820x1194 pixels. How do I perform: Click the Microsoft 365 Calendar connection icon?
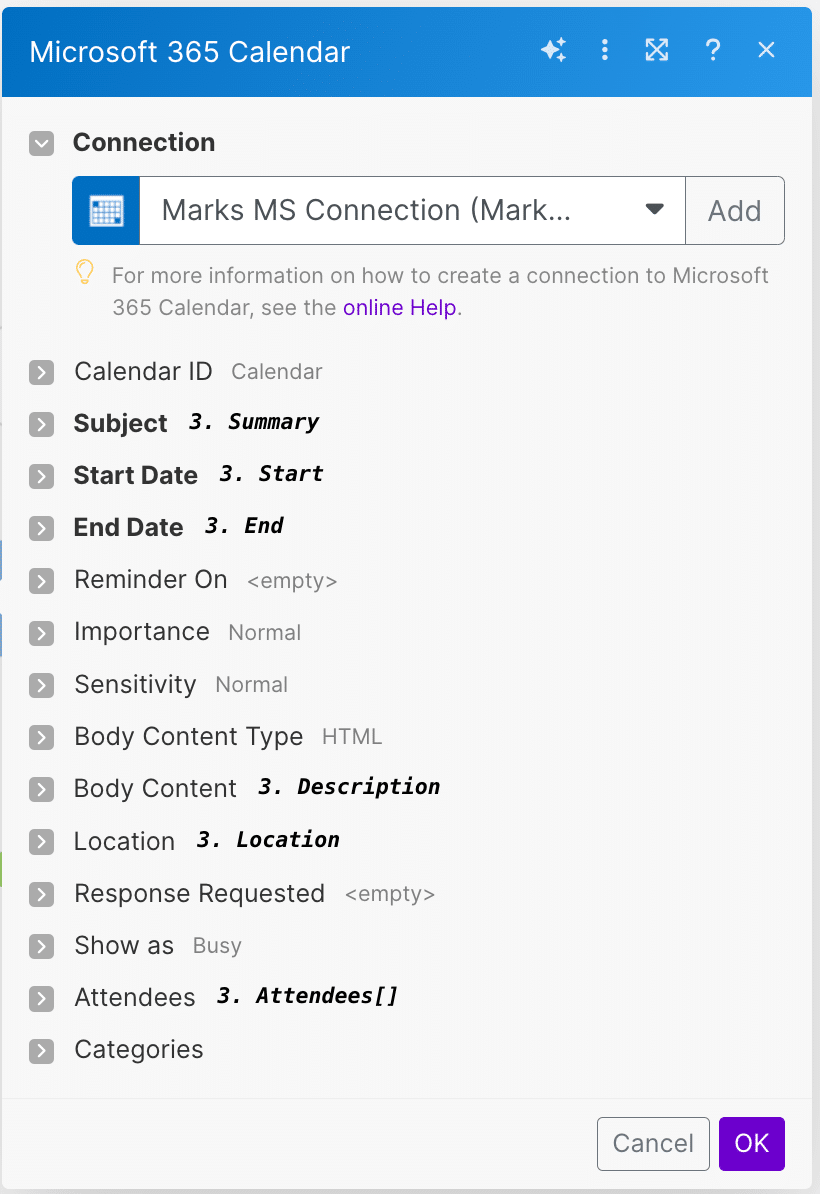pos(105,210)
